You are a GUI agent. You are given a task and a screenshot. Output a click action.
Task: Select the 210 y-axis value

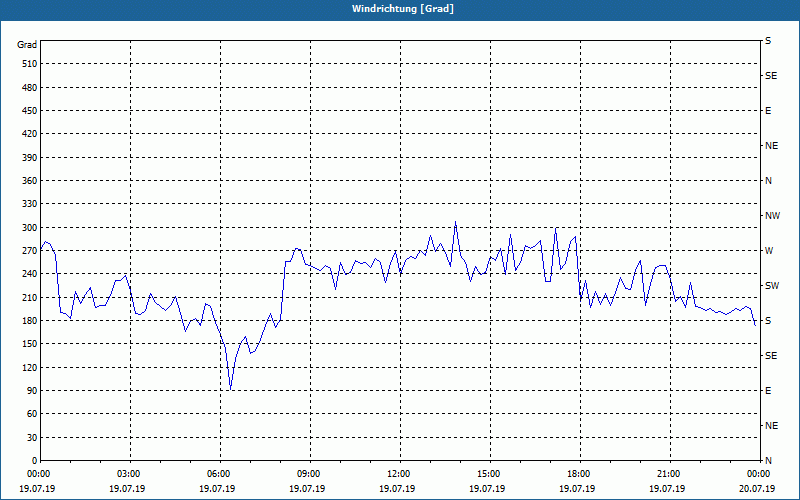(29, 297)
